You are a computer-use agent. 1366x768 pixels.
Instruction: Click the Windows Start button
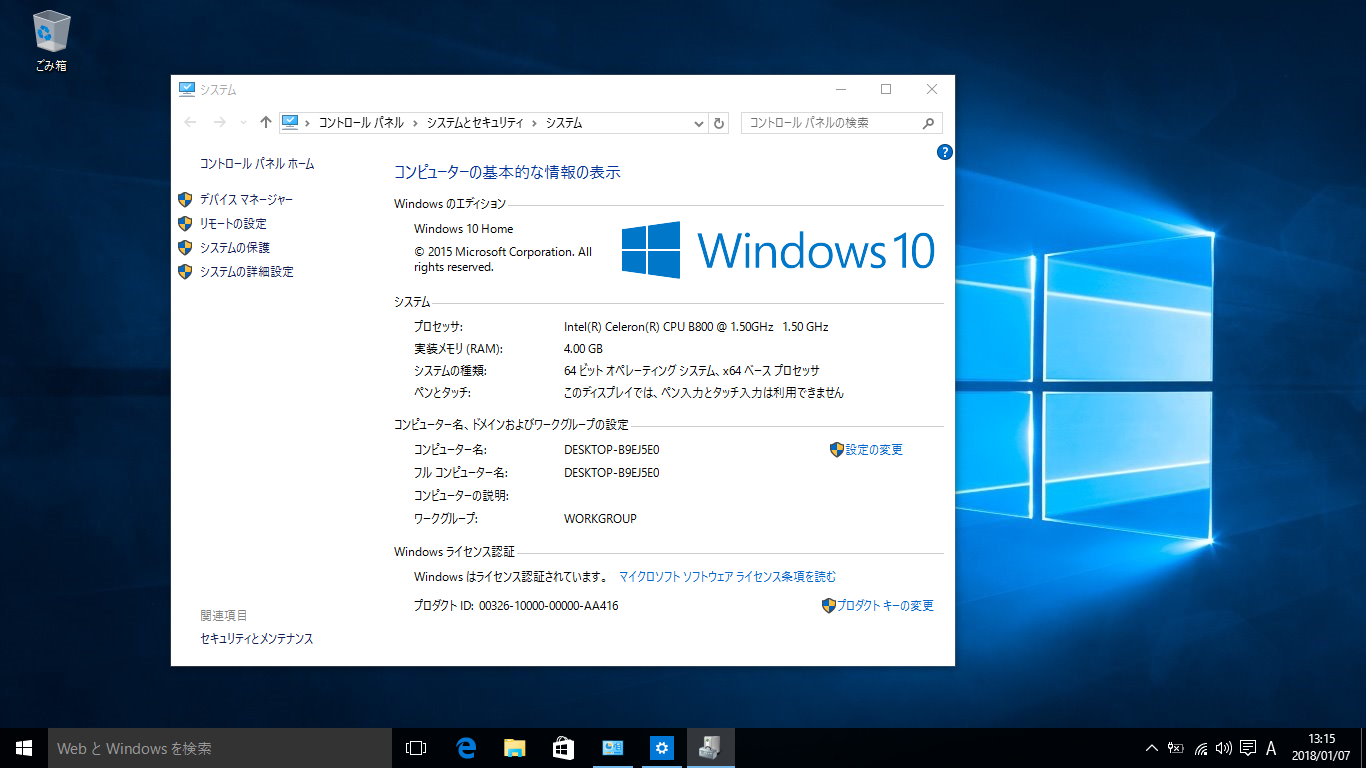pyautogui.click(x=24, y=748)
